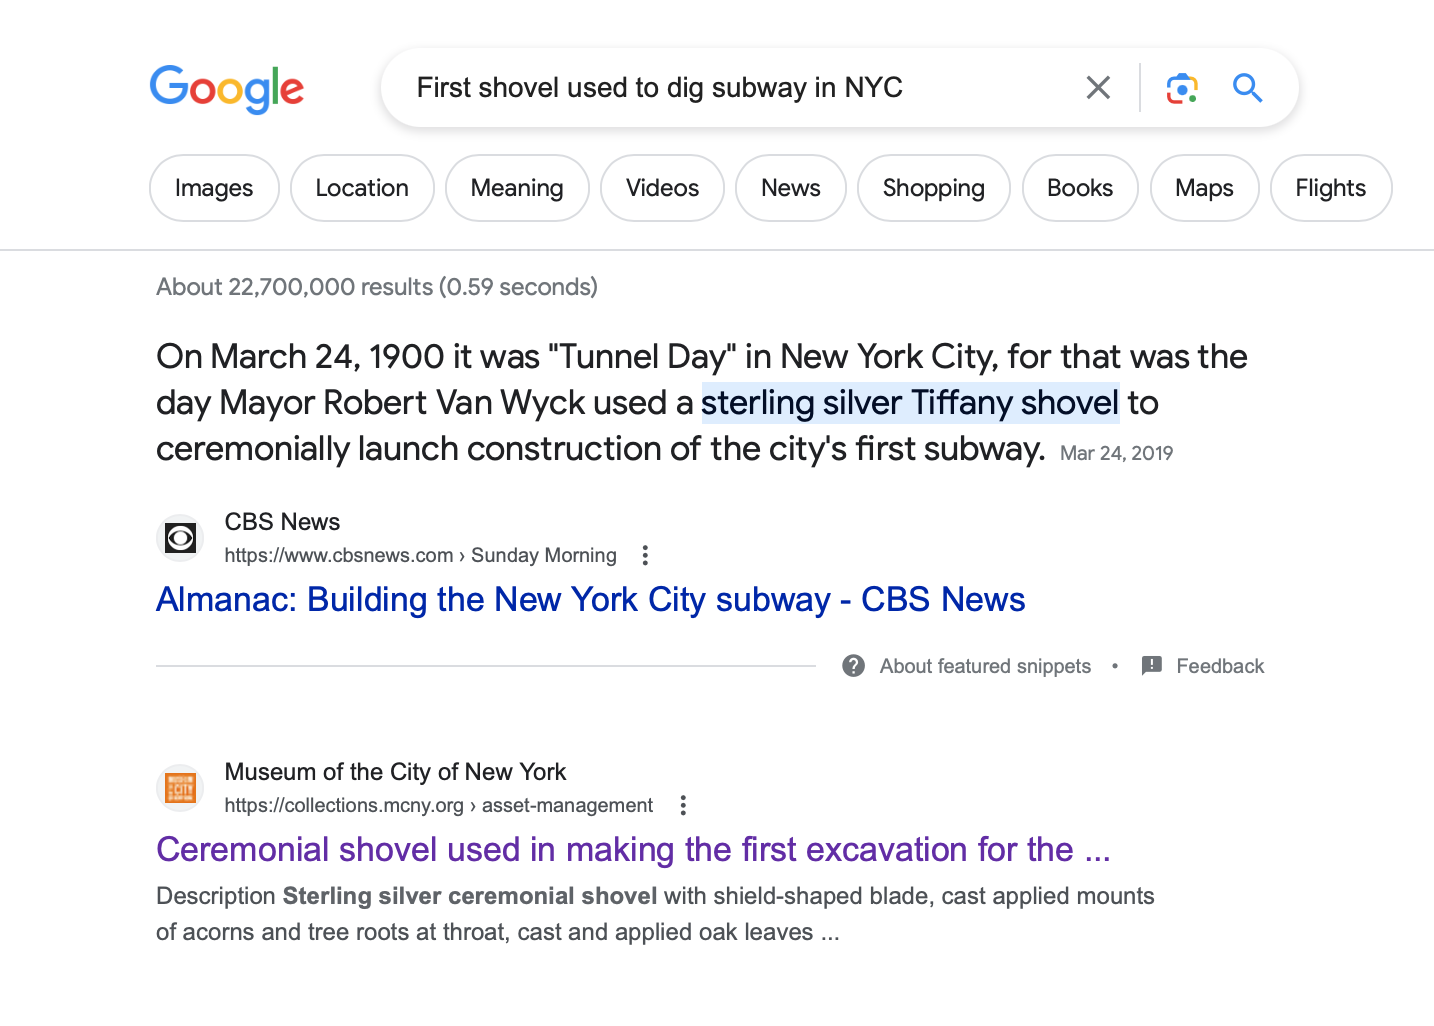Switch to the Videos filter
Image resolution: width=1434 pixels, height=1026 pixels.
click(x=662, y=188)
